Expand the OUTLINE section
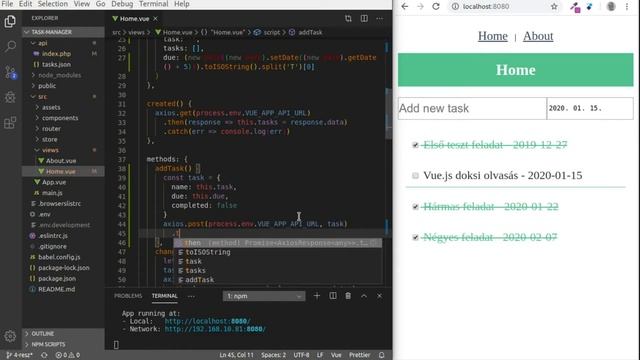The width and height of the screenshot is (640, 360). point(63,333)
